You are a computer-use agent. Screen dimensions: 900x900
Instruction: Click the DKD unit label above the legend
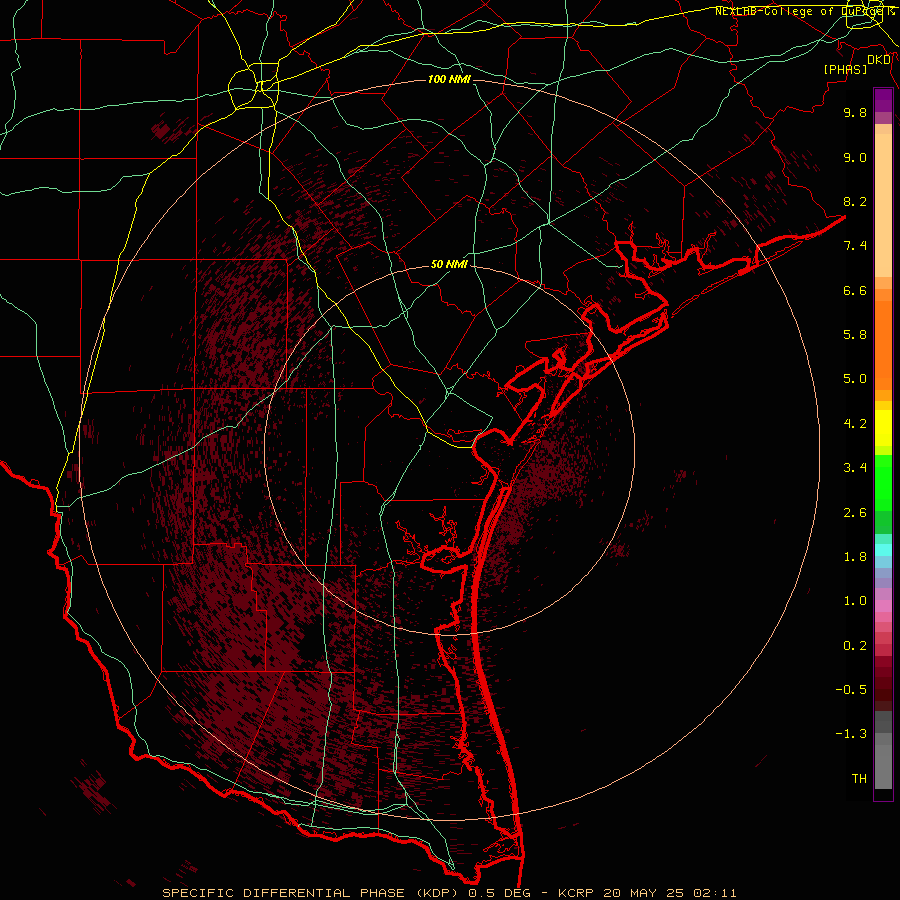[879, 60]
